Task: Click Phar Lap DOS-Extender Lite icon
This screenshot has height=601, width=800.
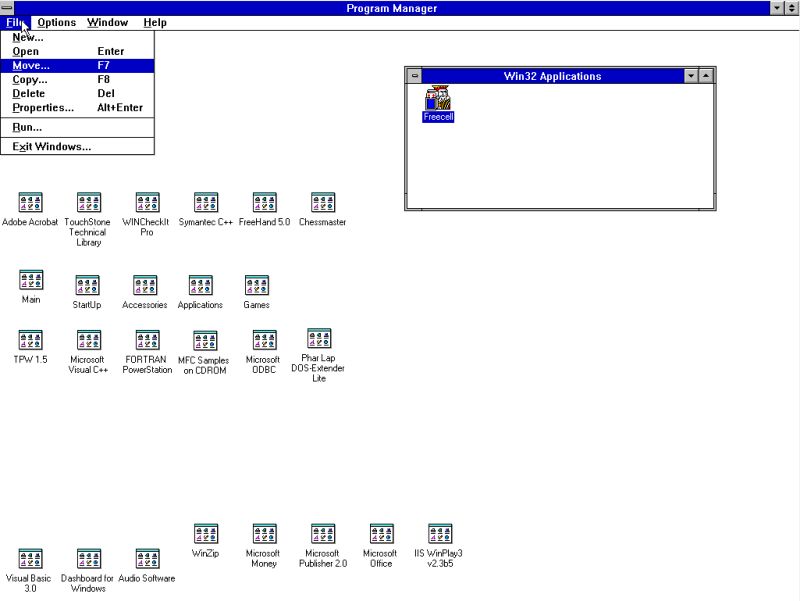Action: [x=319, y=338]
